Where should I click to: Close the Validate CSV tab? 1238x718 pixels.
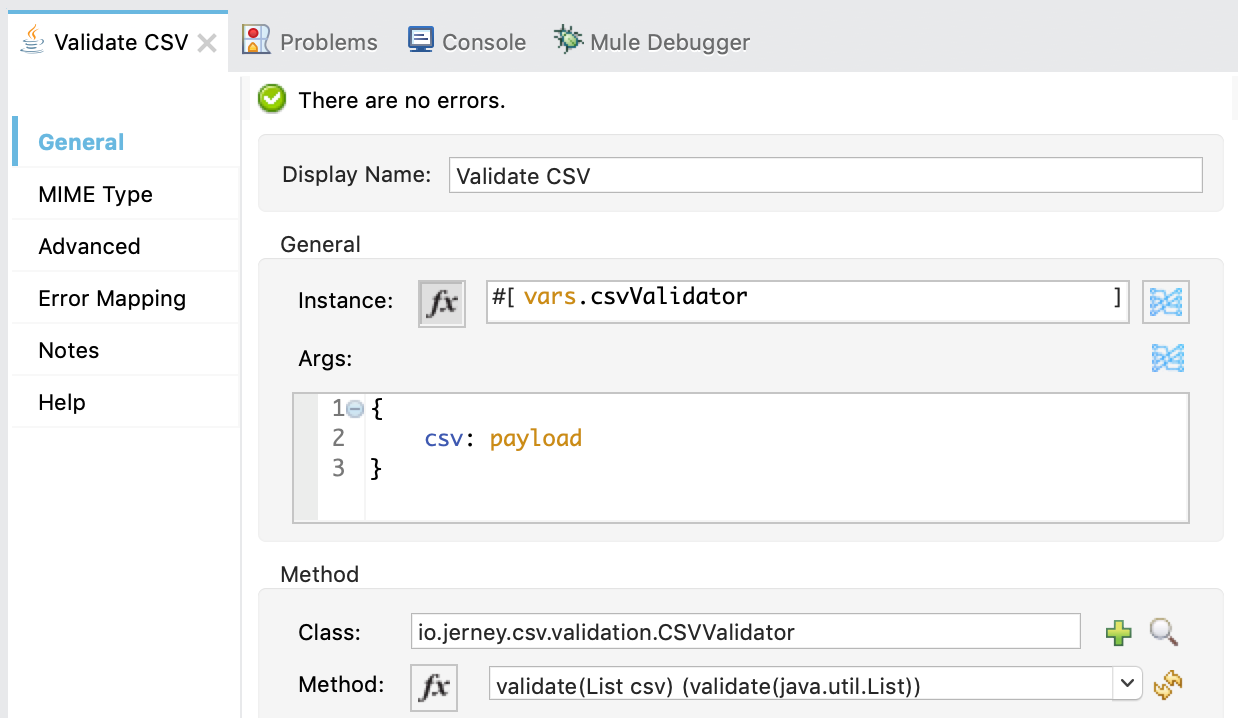point(207,43)
